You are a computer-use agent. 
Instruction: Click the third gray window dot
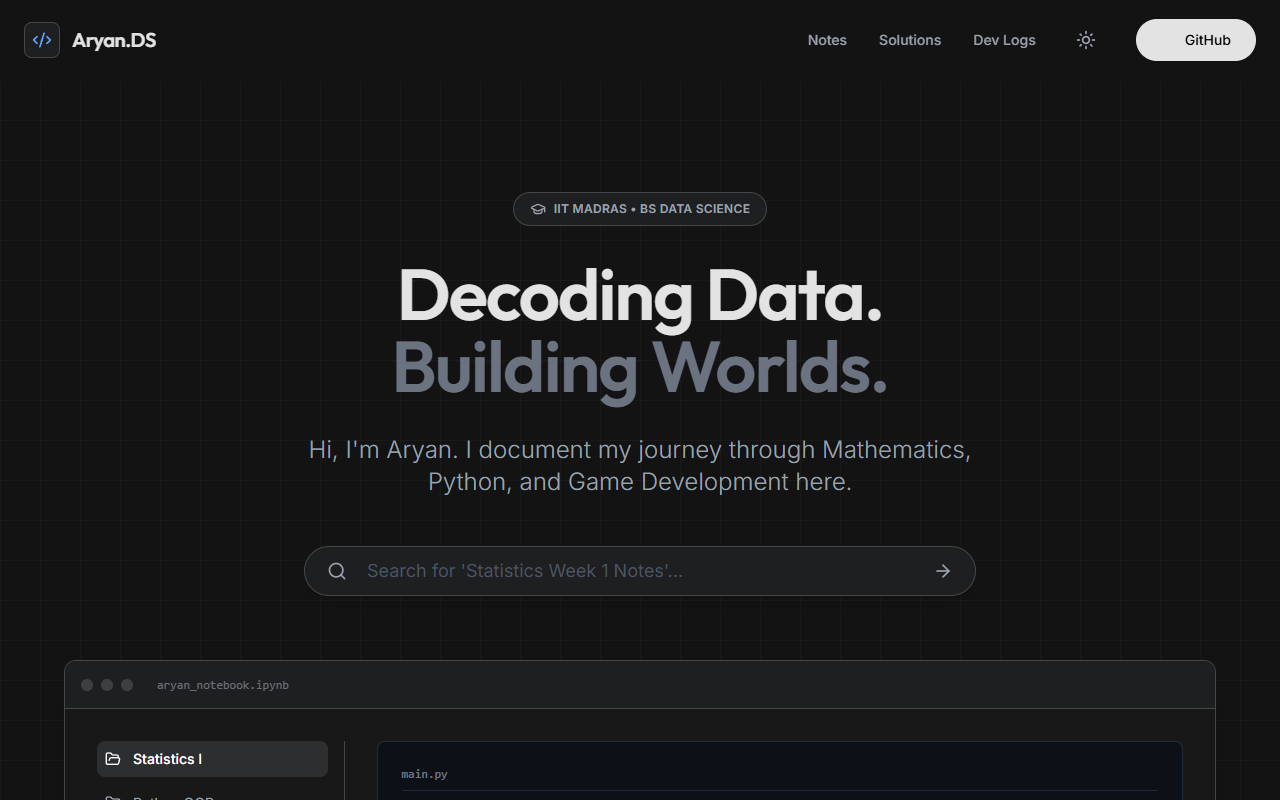click(127, 685)
